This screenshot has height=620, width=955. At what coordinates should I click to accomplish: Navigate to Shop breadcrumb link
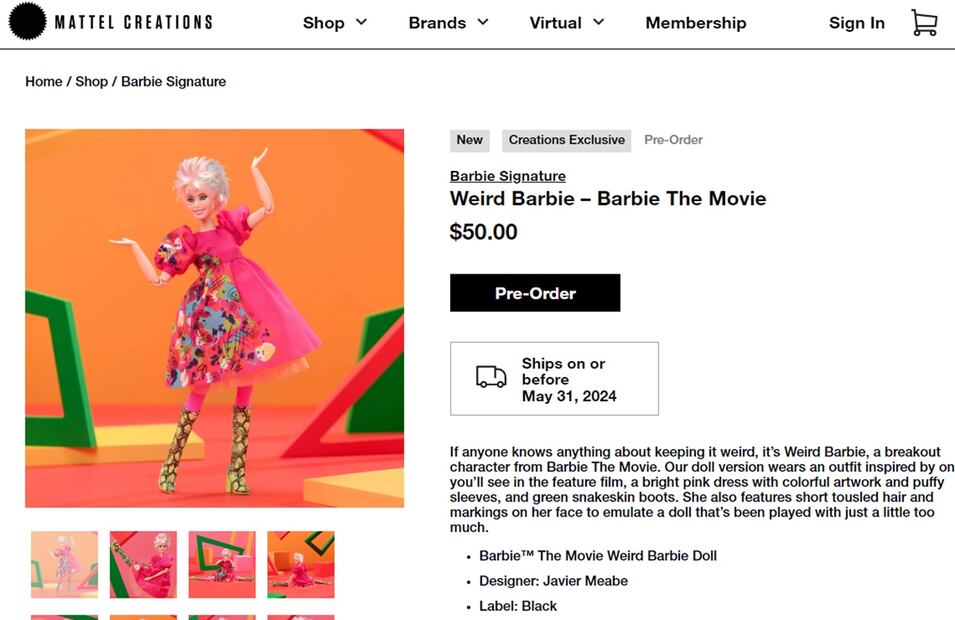point(91,82)
